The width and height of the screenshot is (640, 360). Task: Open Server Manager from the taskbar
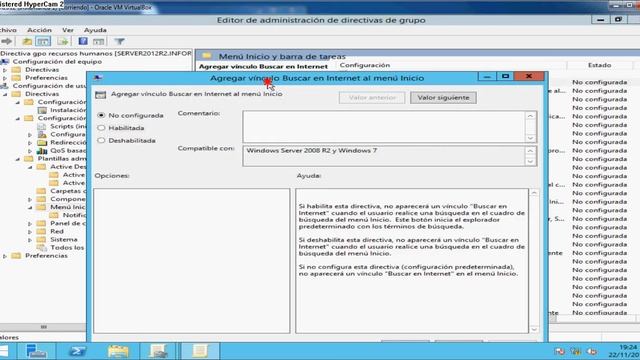pyautogui.click(x=36, y=351)
